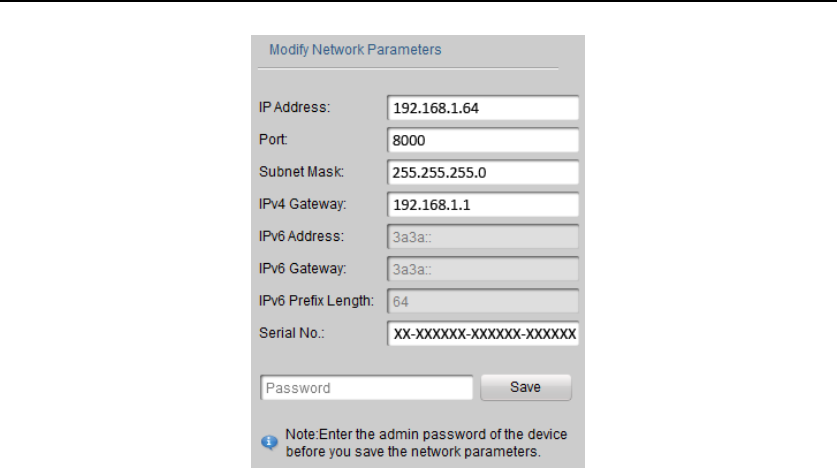Click the IP Address label

[294, 106]
